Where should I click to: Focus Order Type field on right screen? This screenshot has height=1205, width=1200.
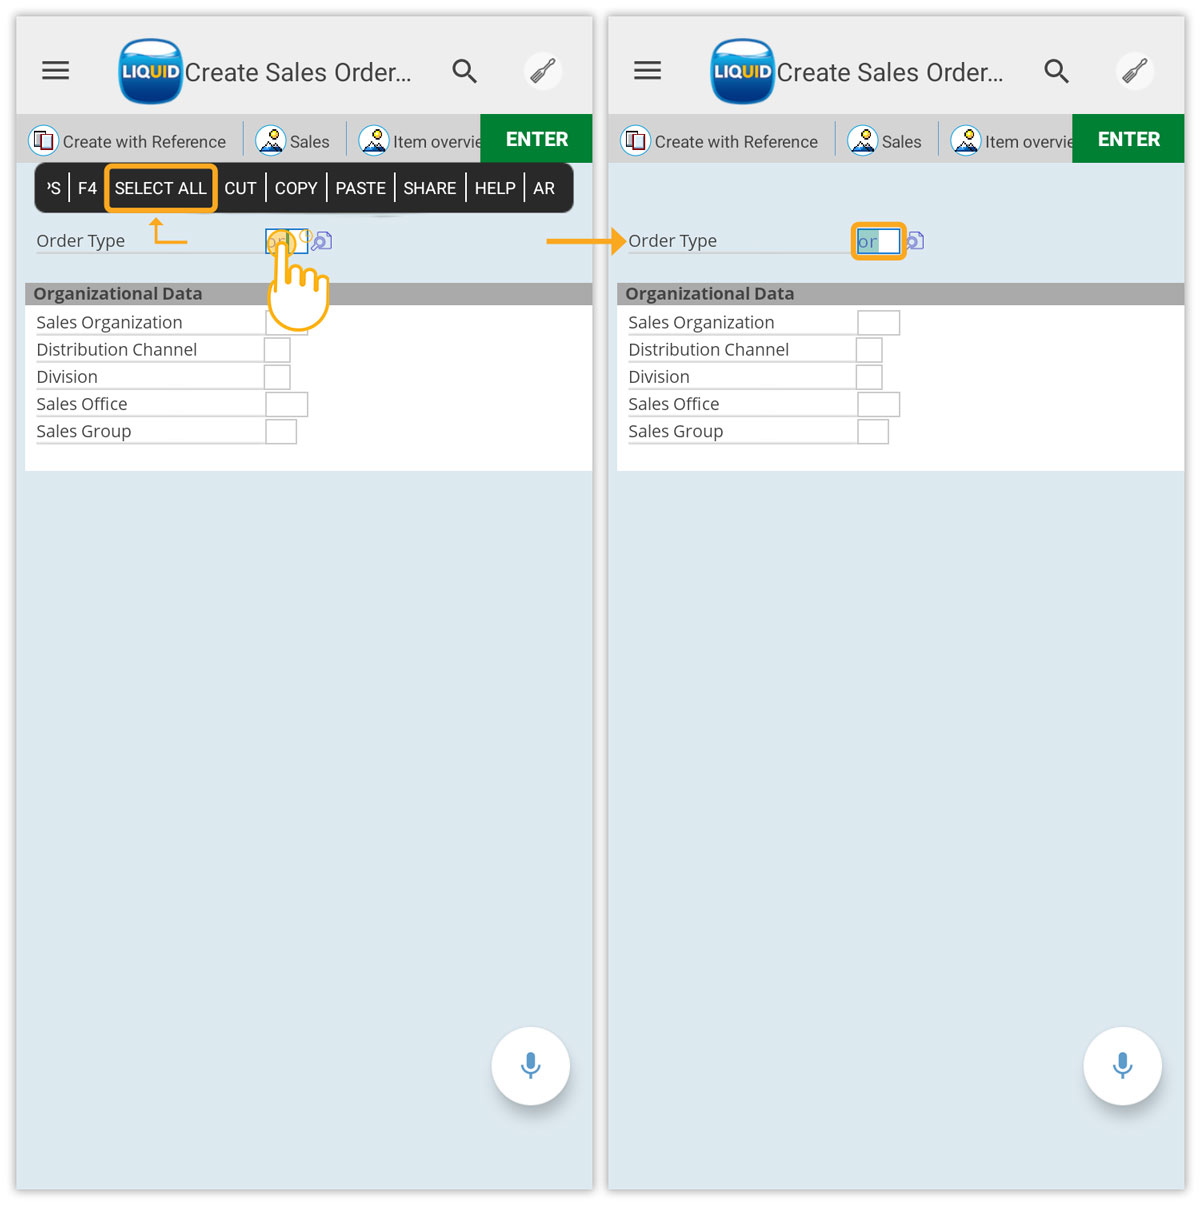(879, 241)
